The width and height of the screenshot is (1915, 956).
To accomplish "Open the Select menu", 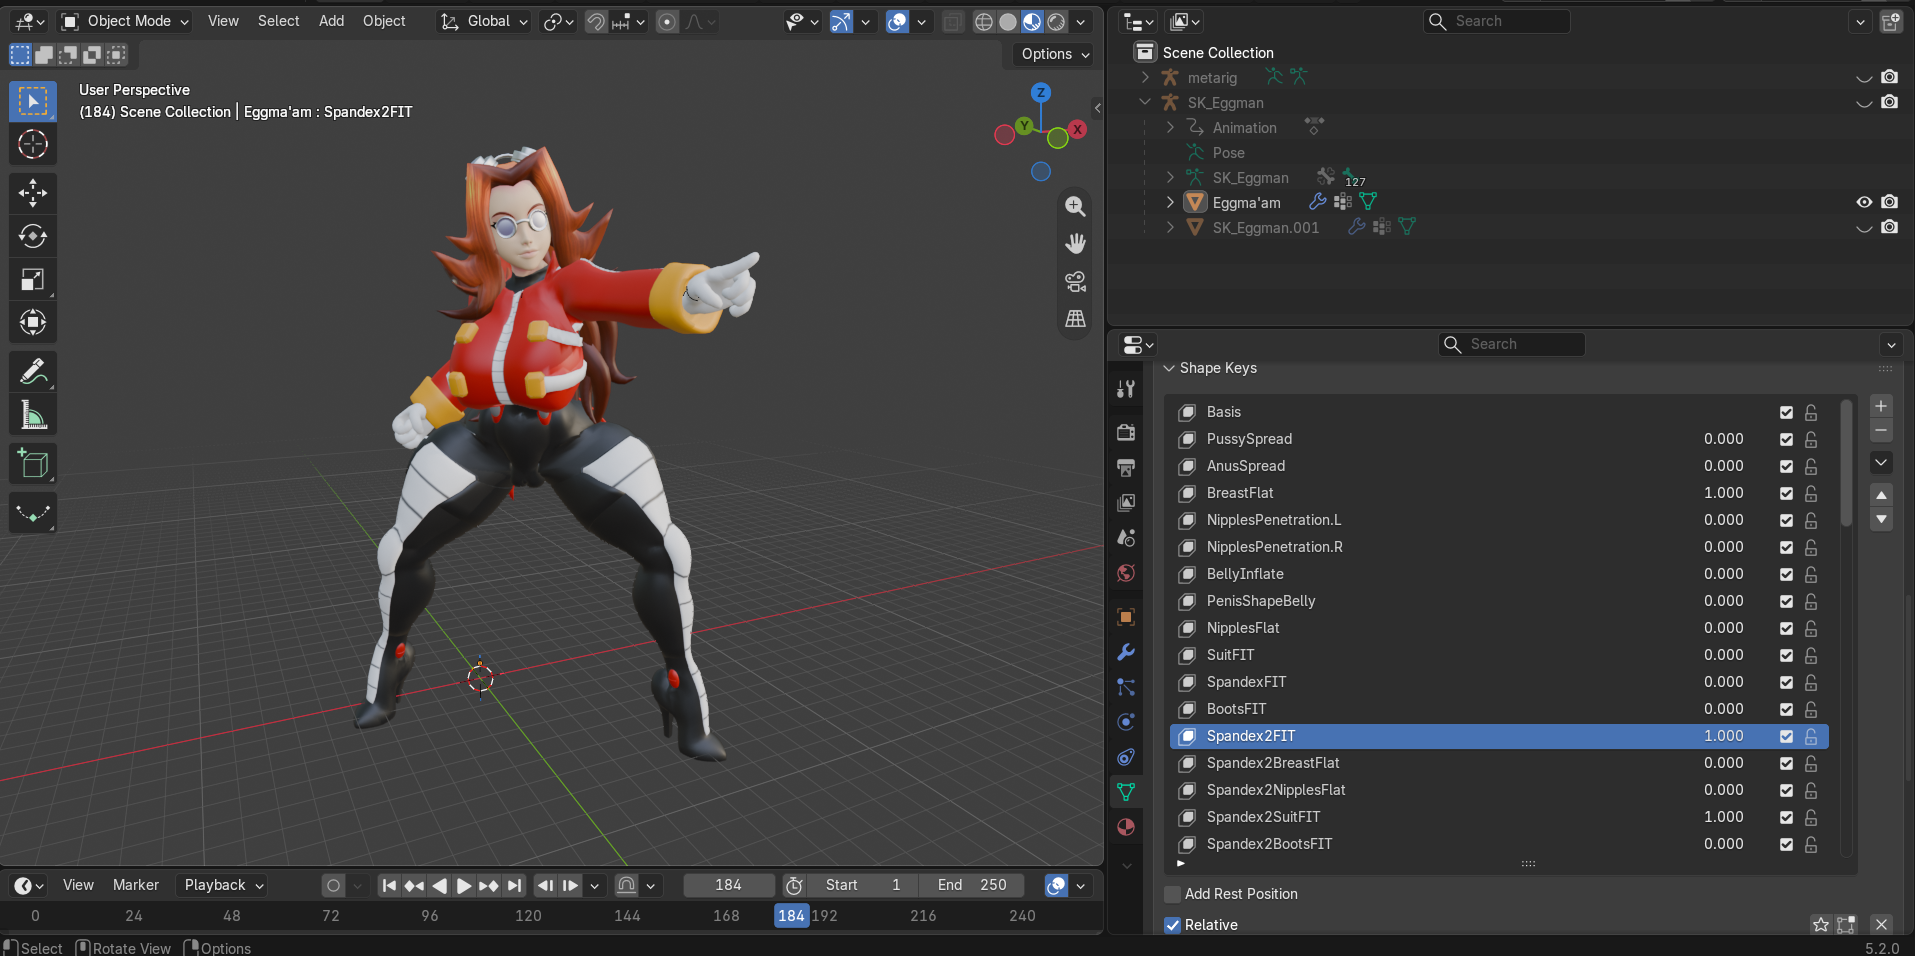I will point(278,21).
